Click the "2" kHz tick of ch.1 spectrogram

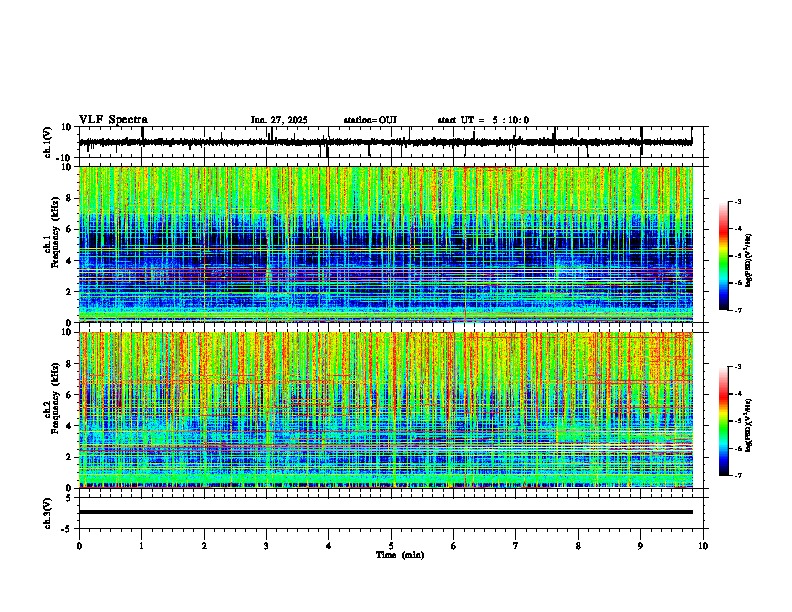[70, 292]
